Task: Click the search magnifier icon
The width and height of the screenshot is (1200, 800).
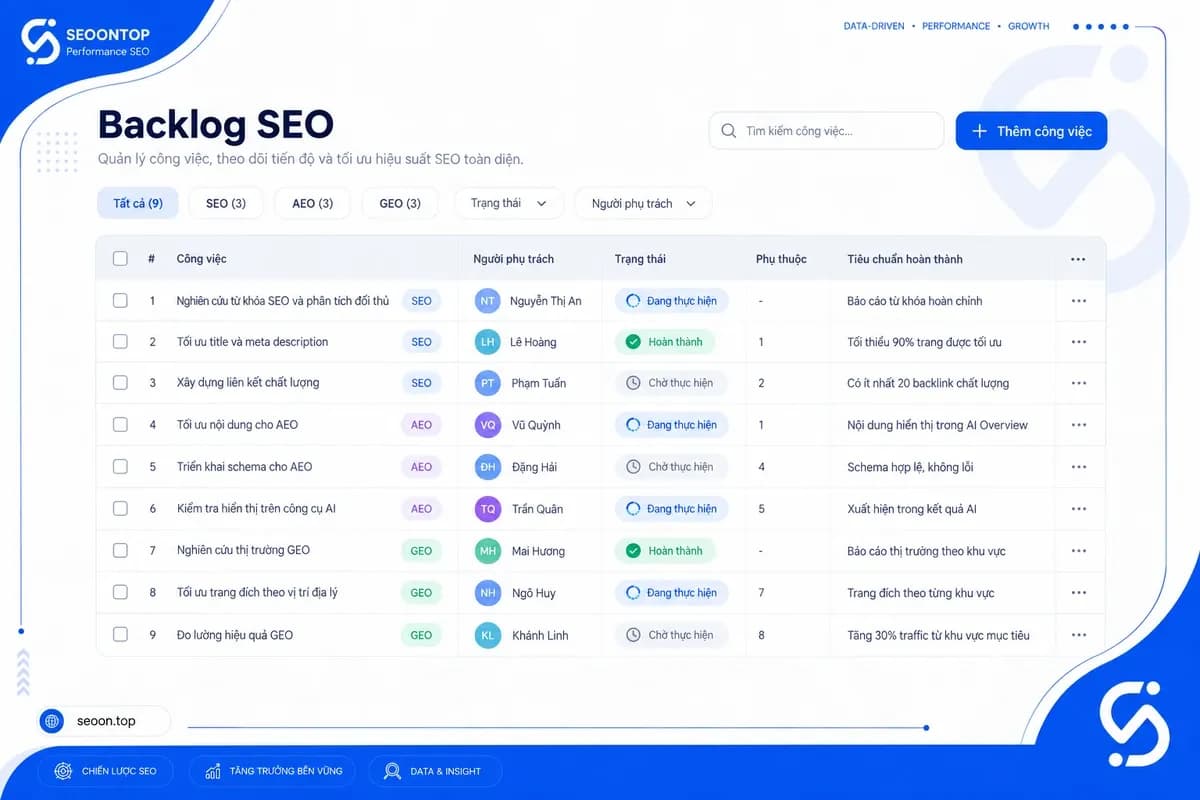Action: [x=728, y=131]
